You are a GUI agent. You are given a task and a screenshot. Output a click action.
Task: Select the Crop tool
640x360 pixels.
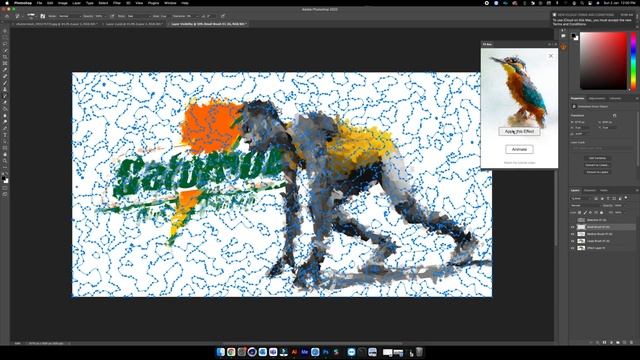[5, 57]
